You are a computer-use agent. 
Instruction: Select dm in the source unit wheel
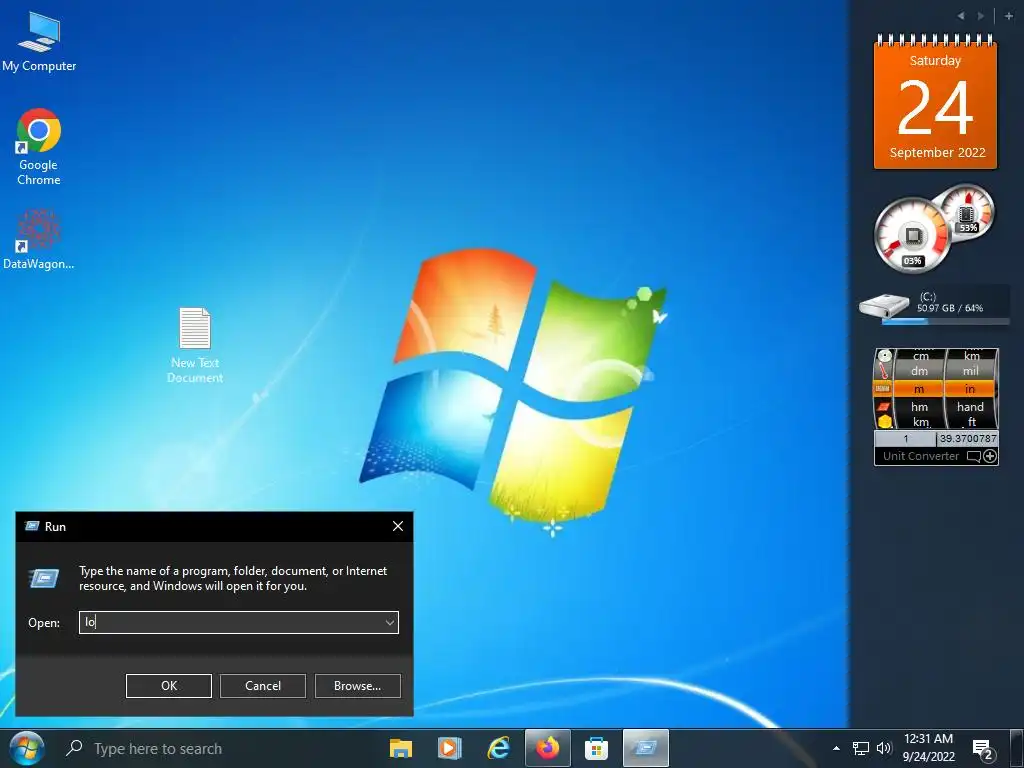click(x=919, y=371)
